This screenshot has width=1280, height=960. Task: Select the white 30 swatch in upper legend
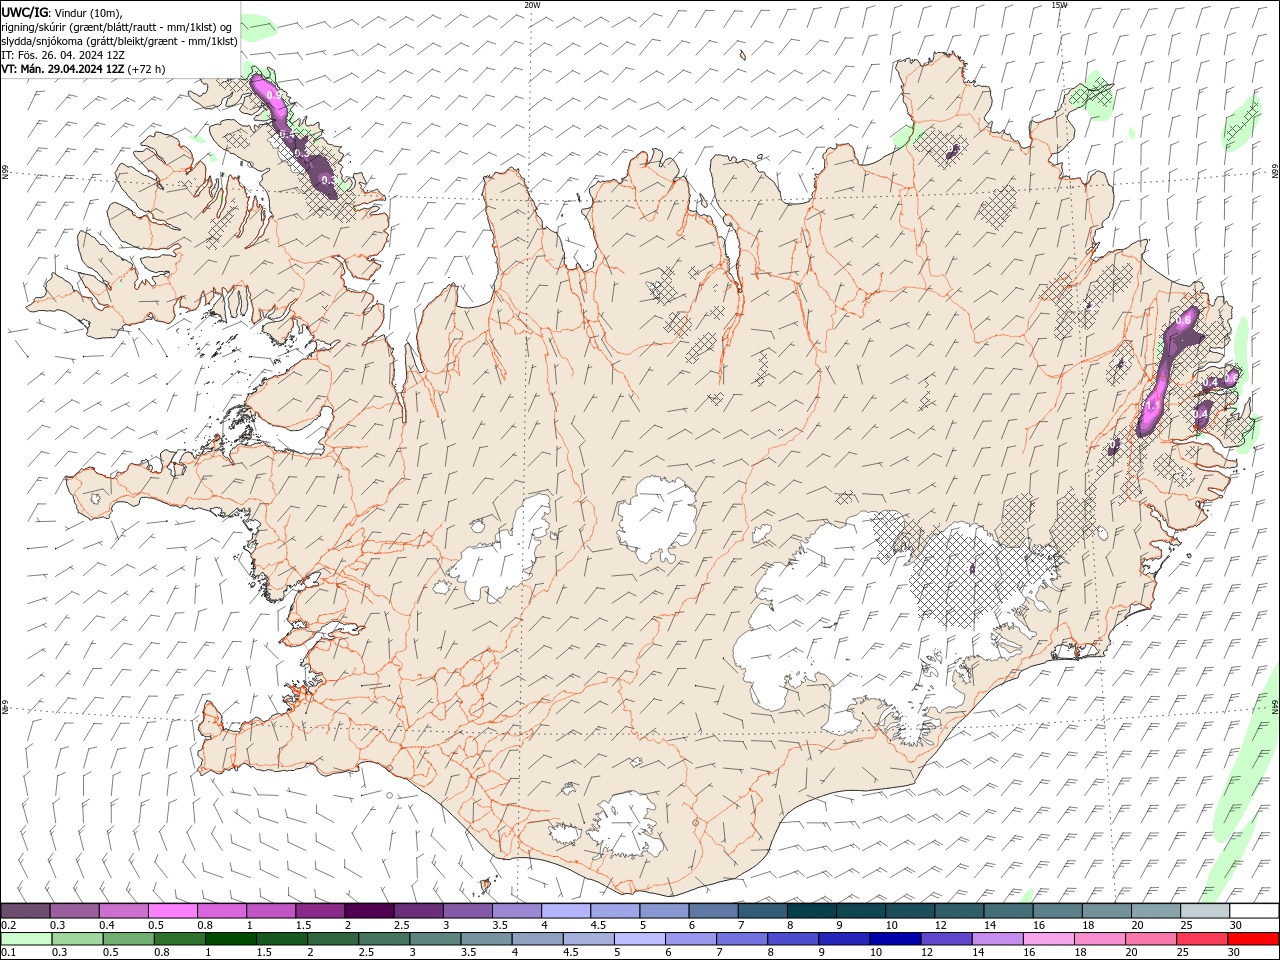1252,910
